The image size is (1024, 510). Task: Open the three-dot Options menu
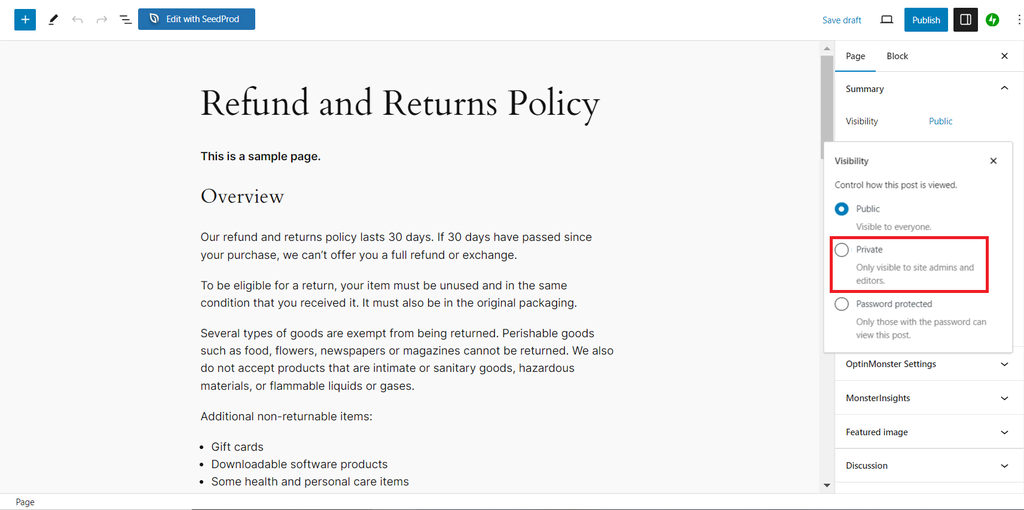(x=1018, y=19)
